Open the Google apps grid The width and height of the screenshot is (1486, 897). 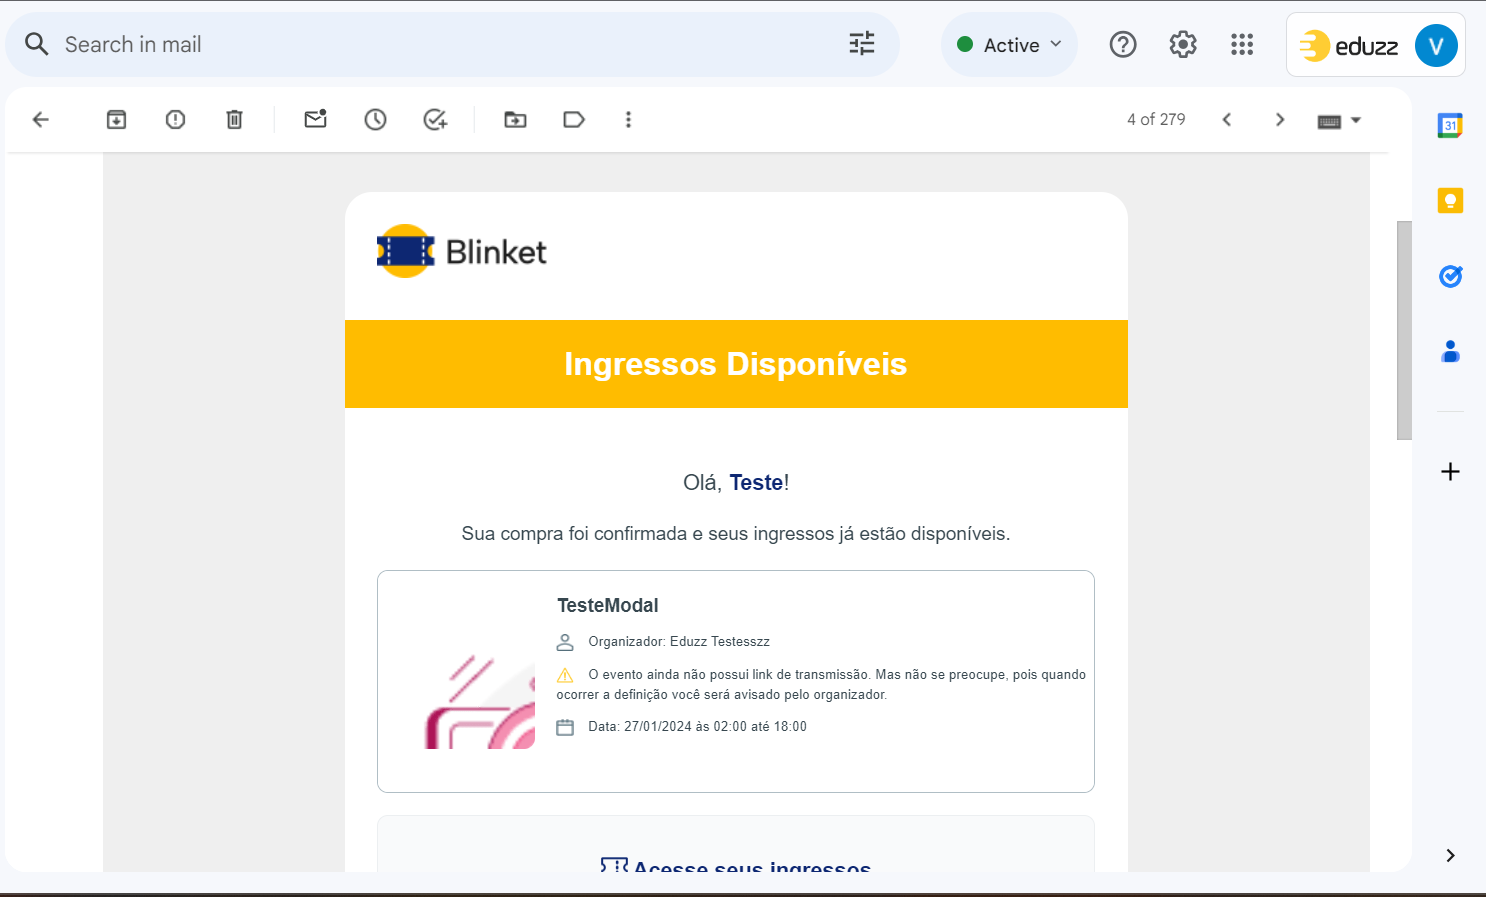click(1242, 45)
